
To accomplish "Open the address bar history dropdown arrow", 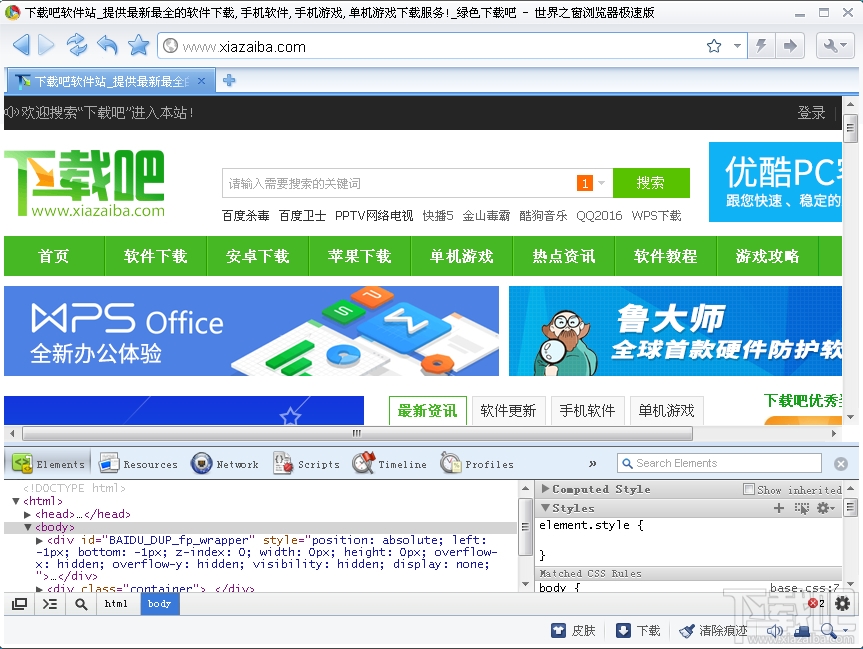I will (737, 46).
